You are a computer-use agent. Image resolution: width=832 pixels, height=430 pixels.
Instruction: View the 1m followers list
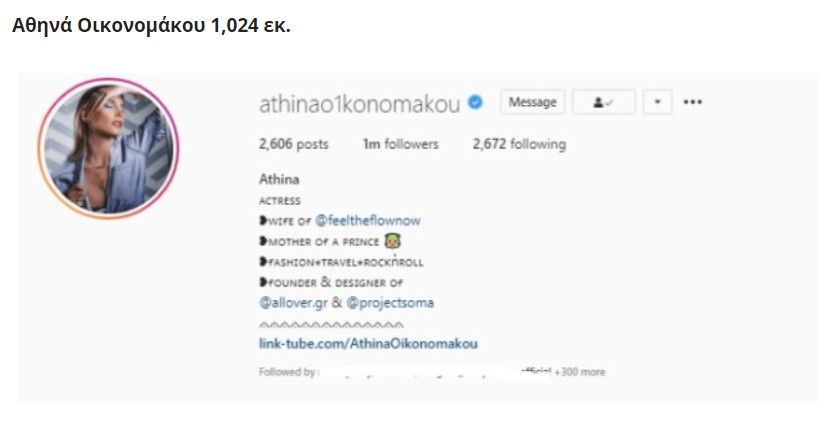click(401, 144)
